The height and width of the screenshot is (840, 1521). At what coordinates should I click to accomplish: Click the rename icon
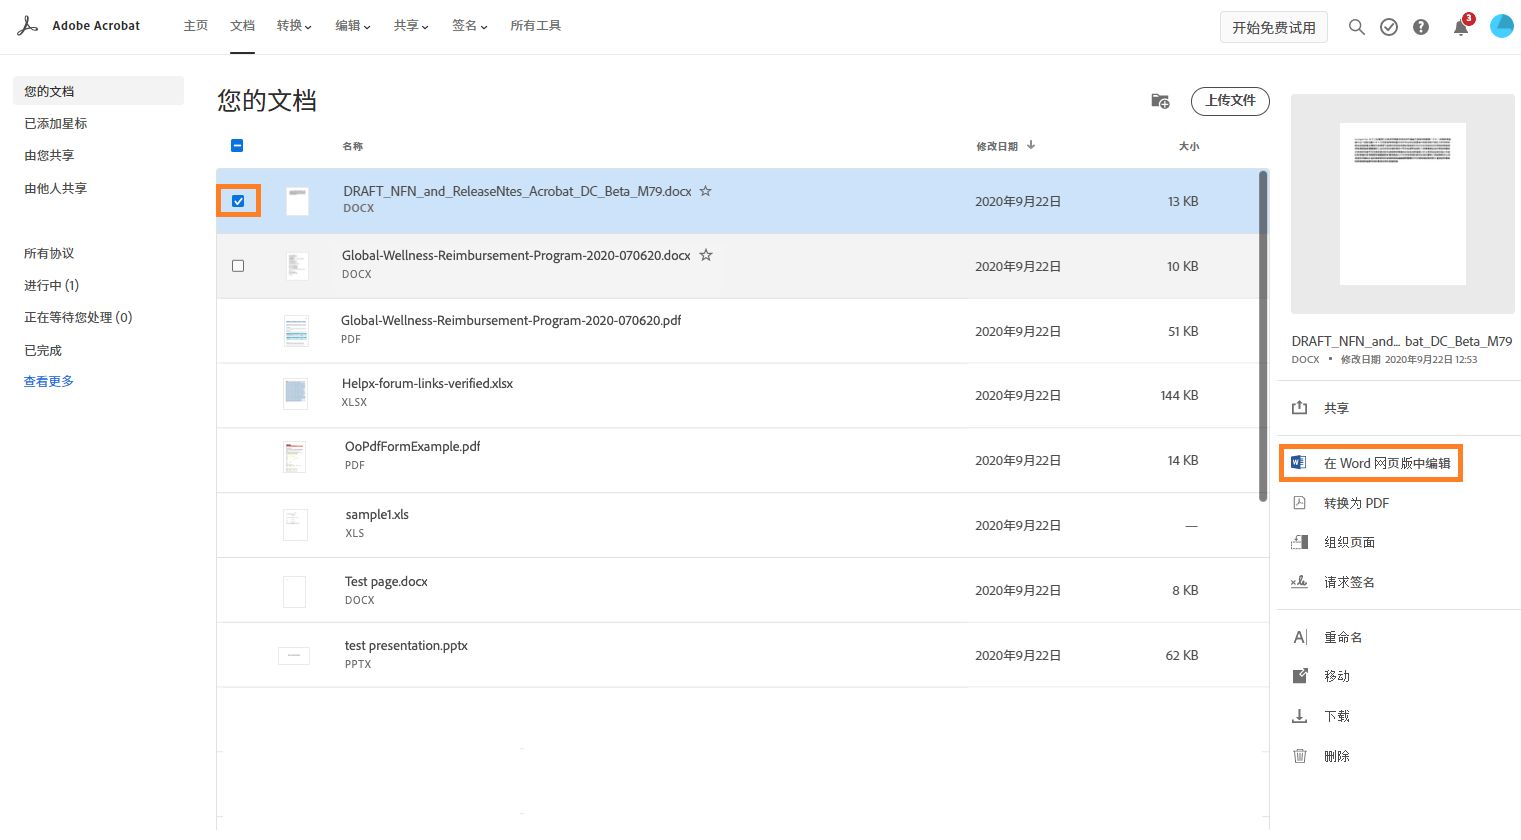click(x=1300, y=637)
